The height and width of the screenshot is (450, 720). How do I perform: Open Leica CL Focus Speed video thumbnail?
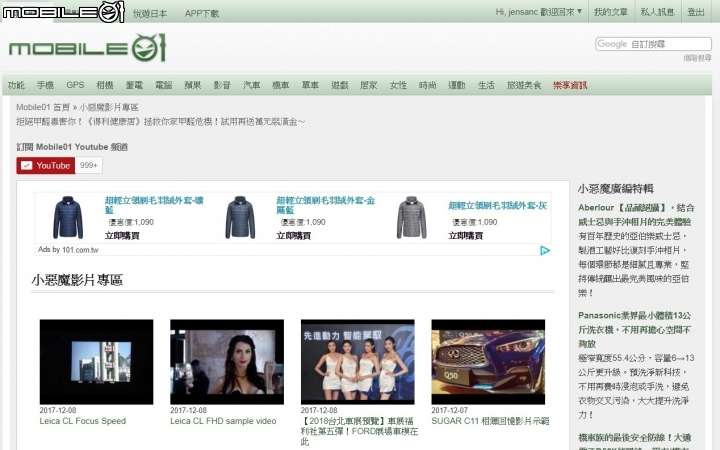pos(96,362)
